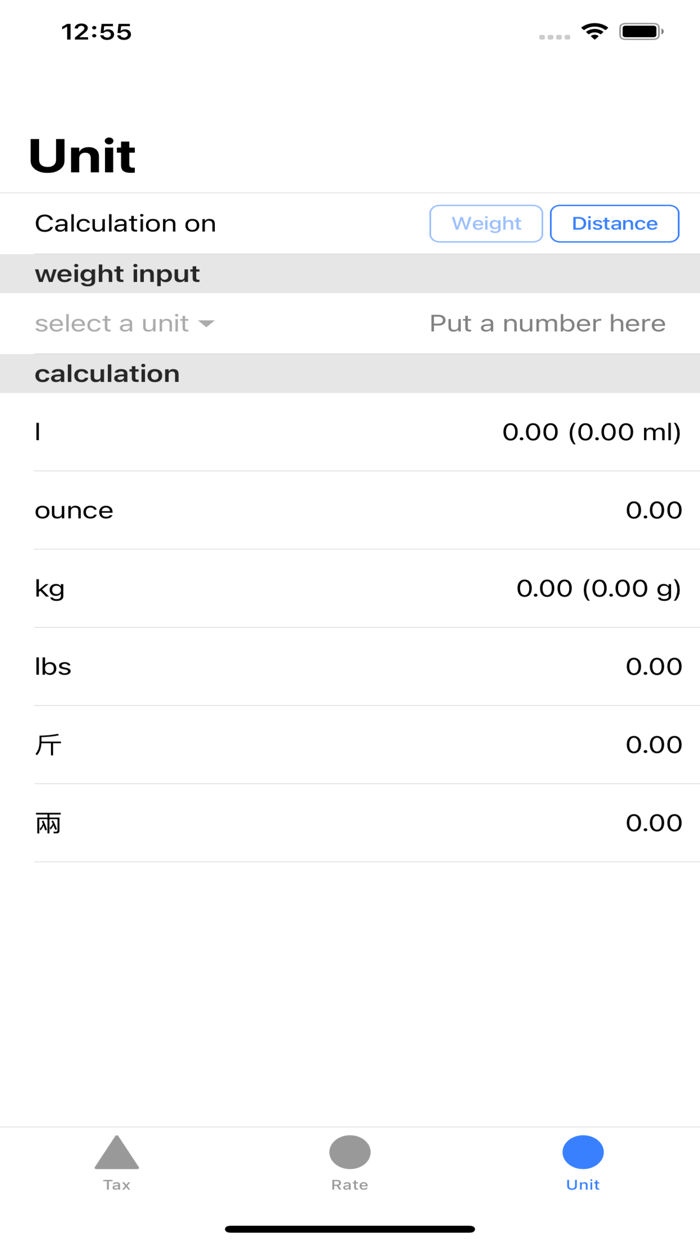
Task: Switch calculation to Weight
Action: 486,224
